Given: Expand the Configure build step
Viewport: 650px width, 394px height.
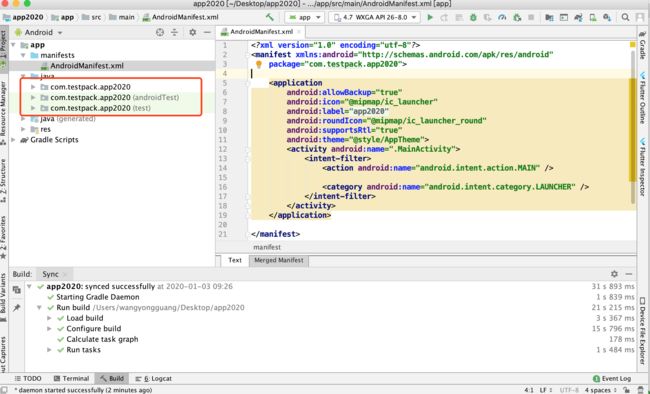Looking at the screenshot, I should coord(49,328).
